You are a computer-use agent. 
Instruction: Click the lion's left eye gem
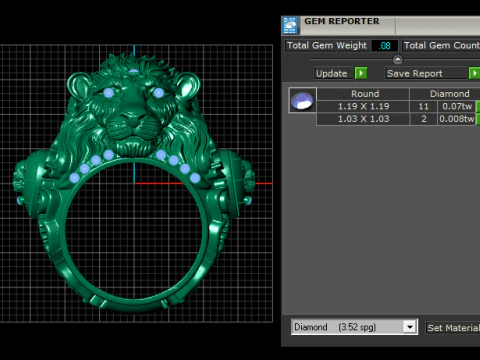pos(109,93)
